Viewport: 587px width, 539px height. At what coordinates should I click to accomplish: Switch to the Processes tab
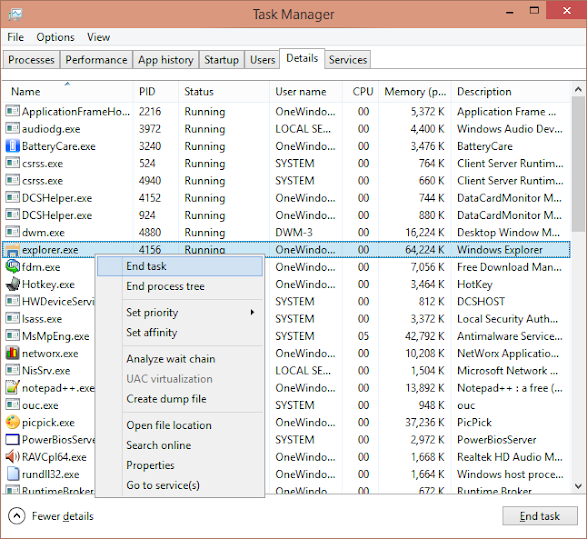tap(31, 60)
